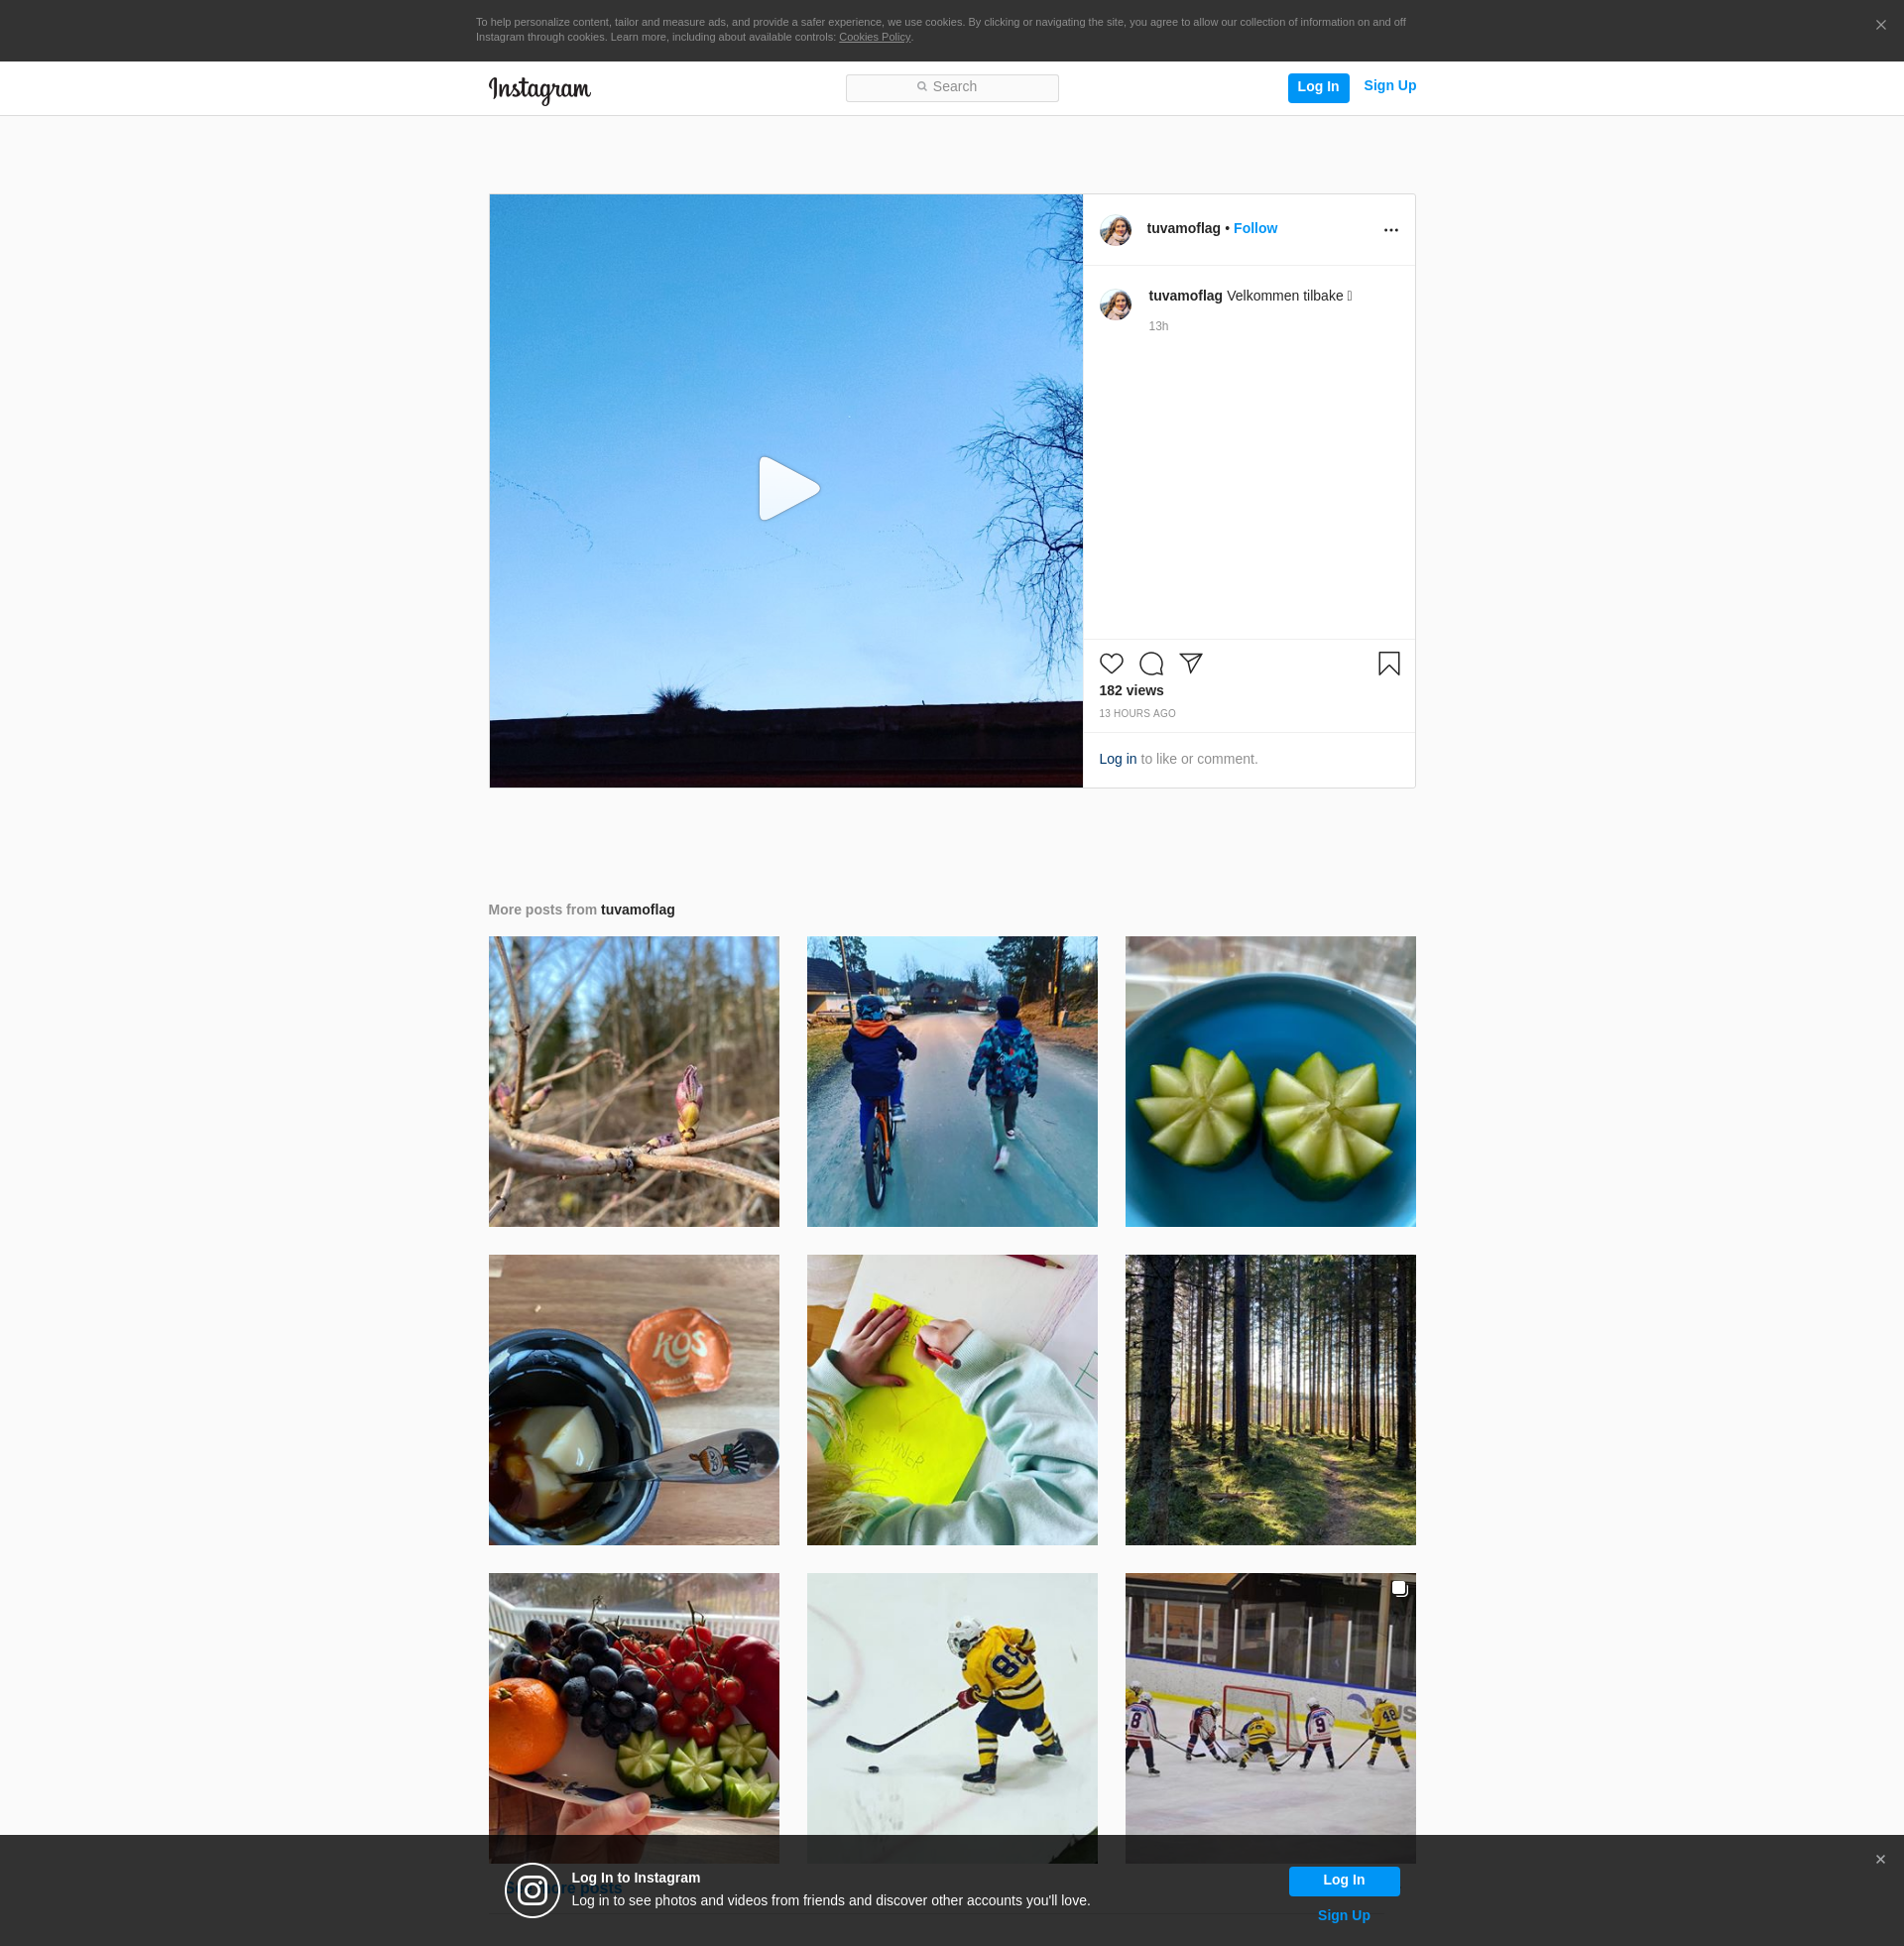
Task: Open the Cookies Policy link
Action: coord(874,37)
